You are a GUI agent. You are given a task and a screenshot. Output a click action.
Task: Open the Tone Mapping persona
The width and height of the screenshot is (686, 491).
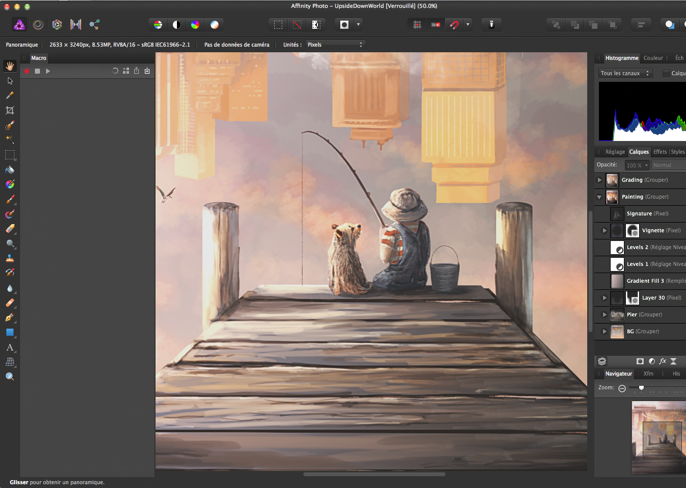point(76,25)
